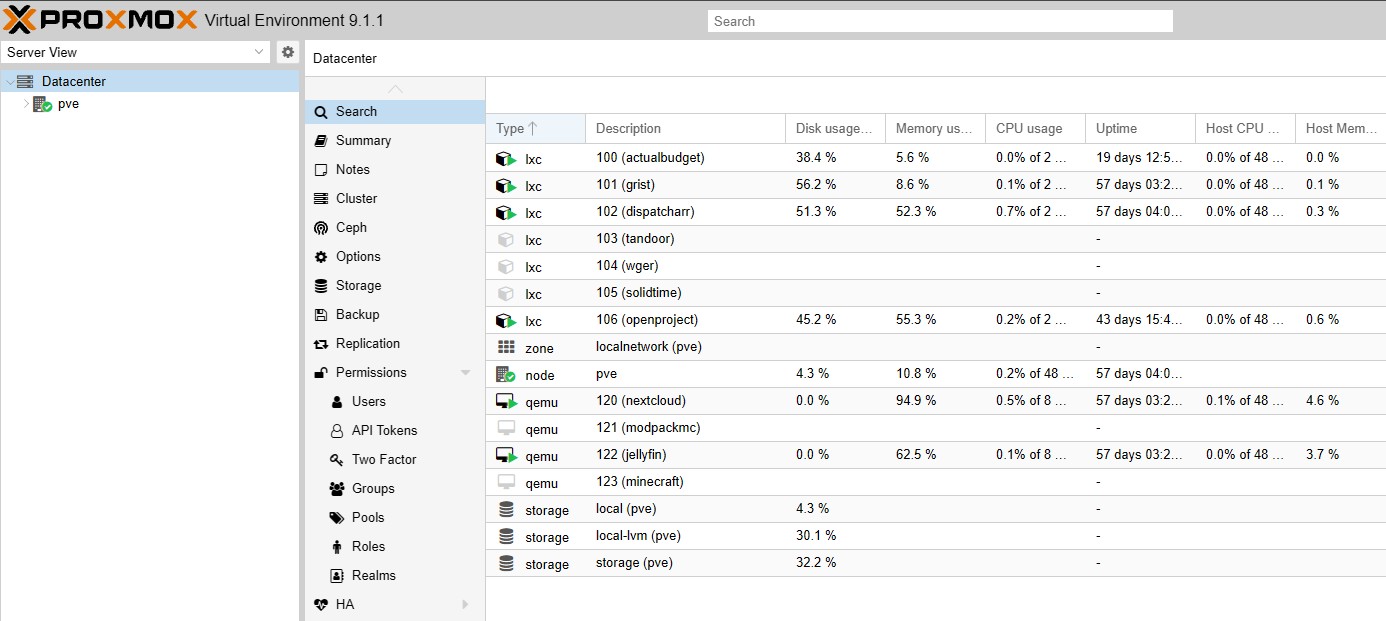Open the Notes section
Screen dimensions: 1386x621
pyautogui.click(x=395, y=170)
